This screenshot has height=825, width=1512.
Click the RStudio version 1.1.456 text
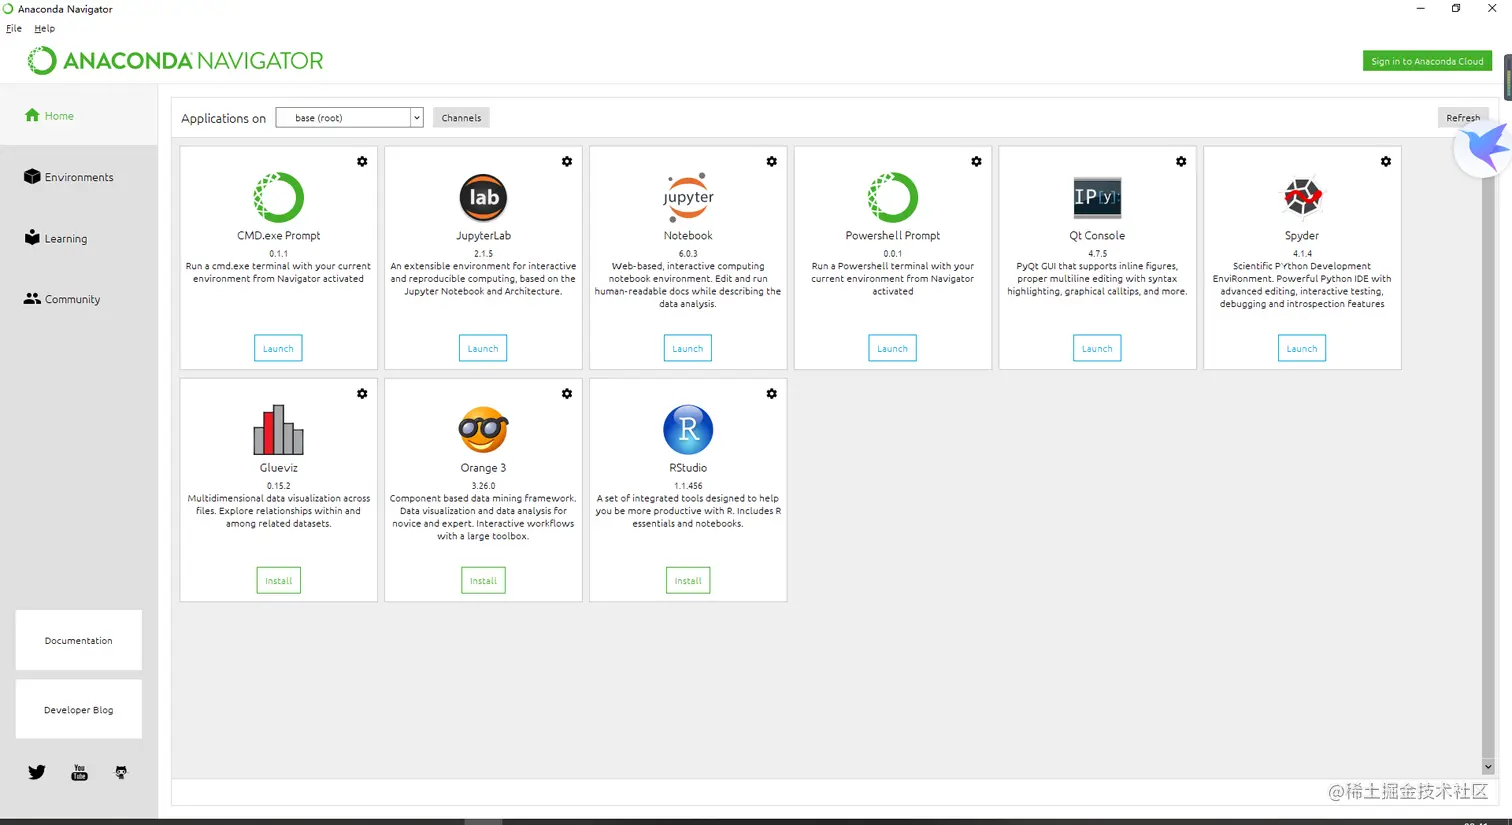[x=688, y=486]
